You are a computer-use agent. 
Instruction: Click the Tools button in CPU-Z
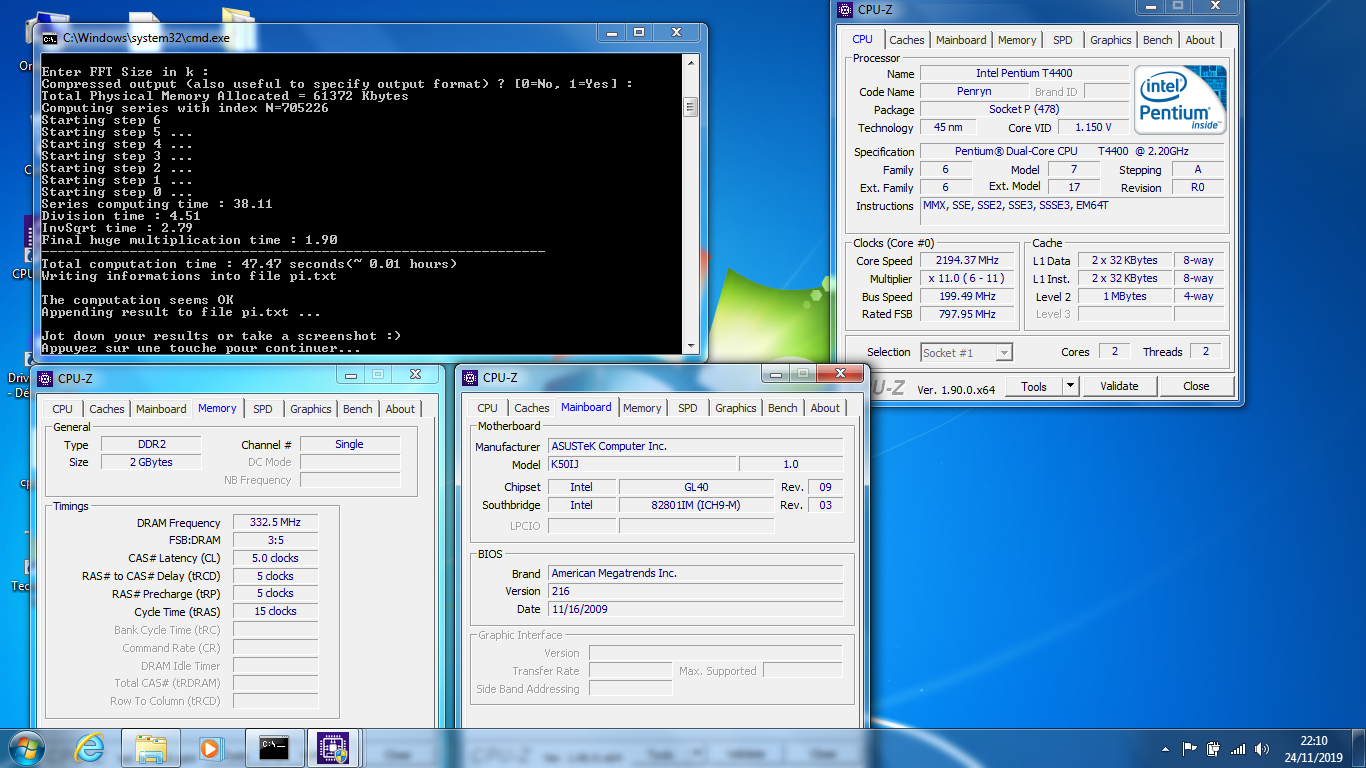coord(1034,386)
